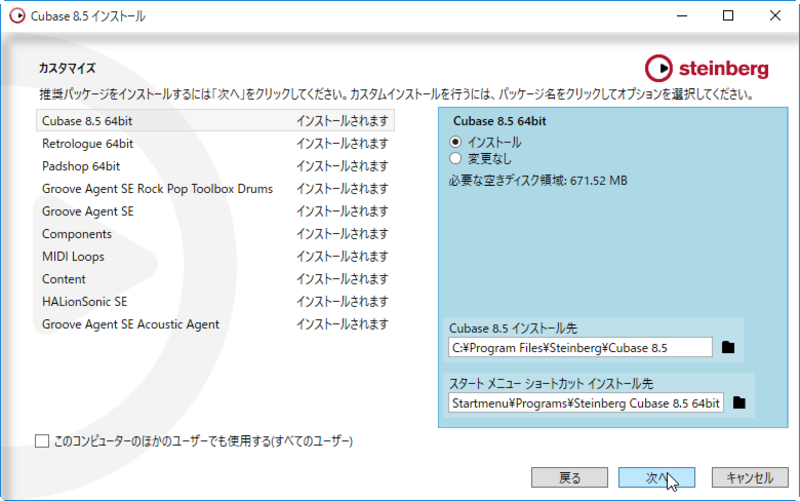This screenshot has width=800, height=501.
Task: Close the Cubase 8.5 installer window
Action: [775, 16]
